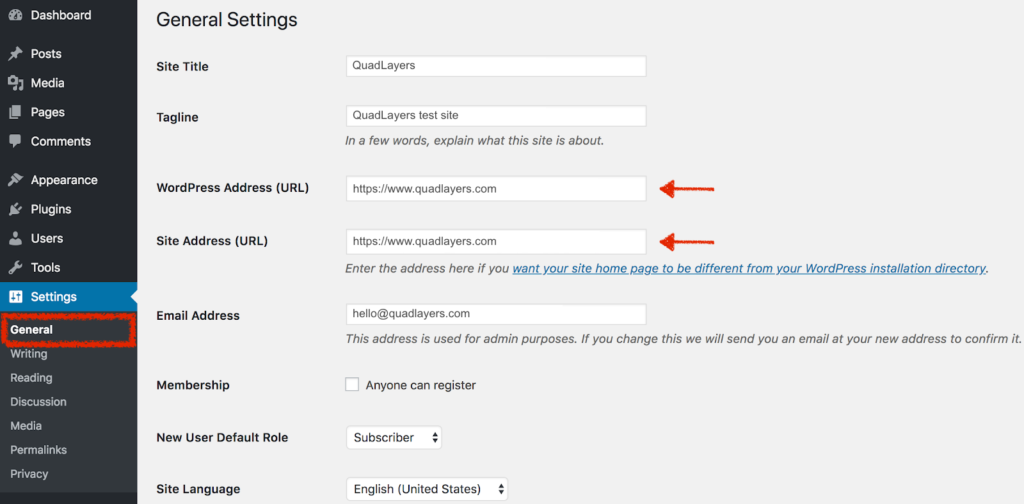Open the Site Language dropdown
Viewport: 1024px width, 504px height.
427,489
